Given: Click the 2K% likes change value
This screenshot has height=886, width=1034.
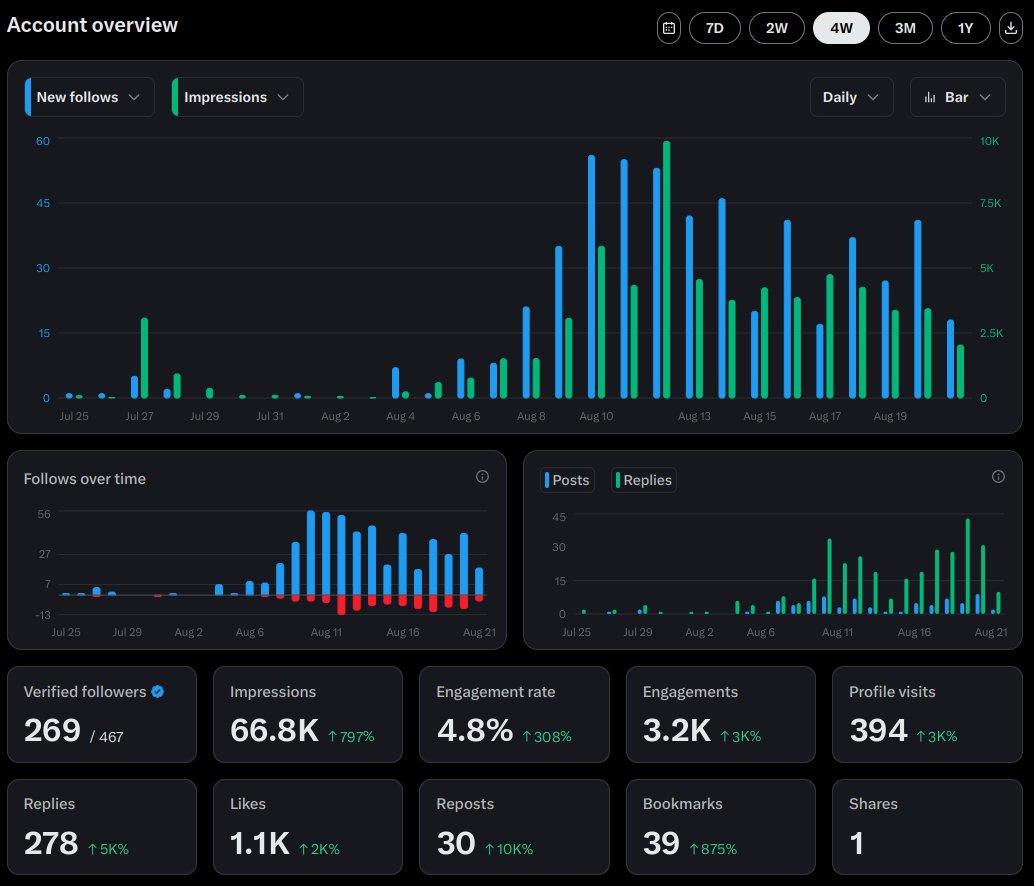Looking at the screenshot, I should tap(319, 849).
